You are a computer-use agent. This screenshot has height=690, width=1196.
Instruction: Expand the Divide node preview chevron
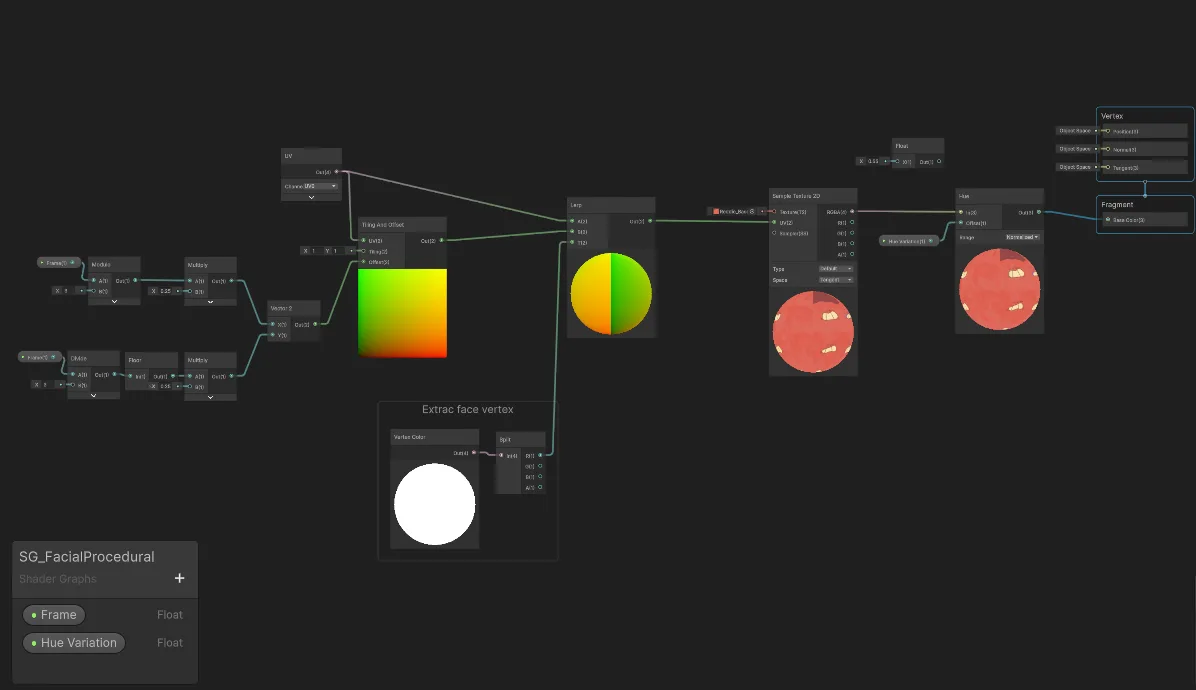[x=93, y=395]
